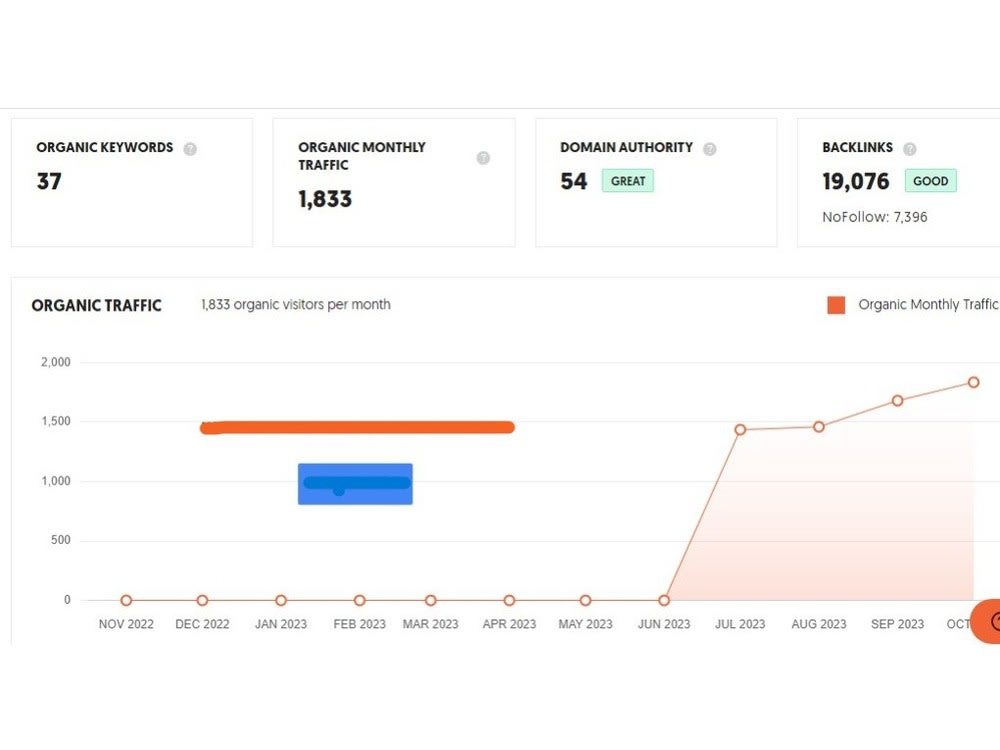Select the JAN 2023 data point

coord(281,600)
